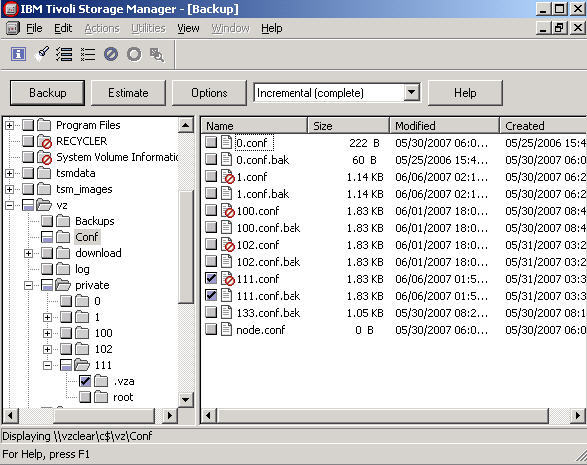This screenshot has height=465, width=587.
Task: Click the bulleted list toolbar icon
Action: [88, 54]
